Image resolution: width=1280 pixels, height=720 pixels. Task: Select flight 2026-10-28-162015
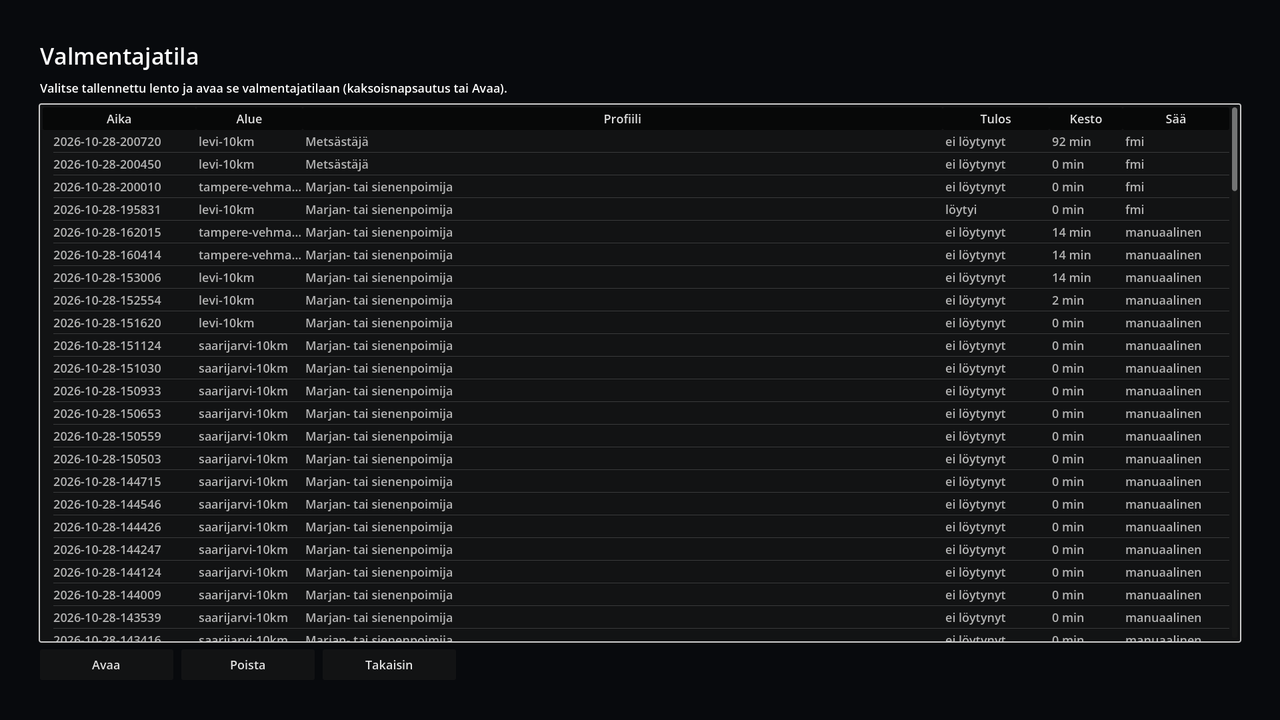pyautogui.click(x=641, y=232)
